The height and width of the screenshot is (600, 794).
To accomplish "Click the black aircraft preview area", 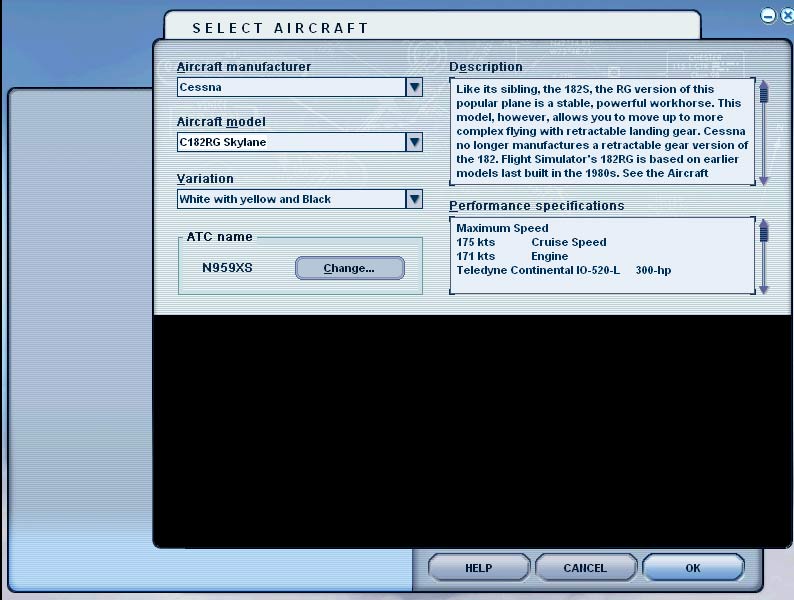I will pos(470,430).
